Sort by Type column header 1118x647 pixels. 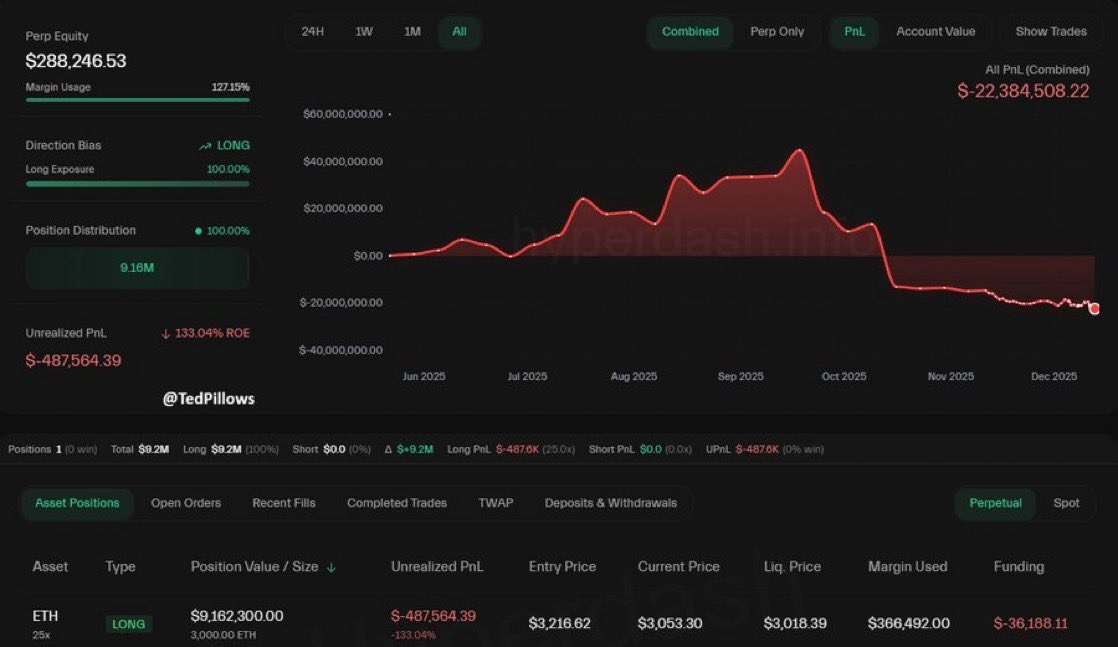point(120,566)
